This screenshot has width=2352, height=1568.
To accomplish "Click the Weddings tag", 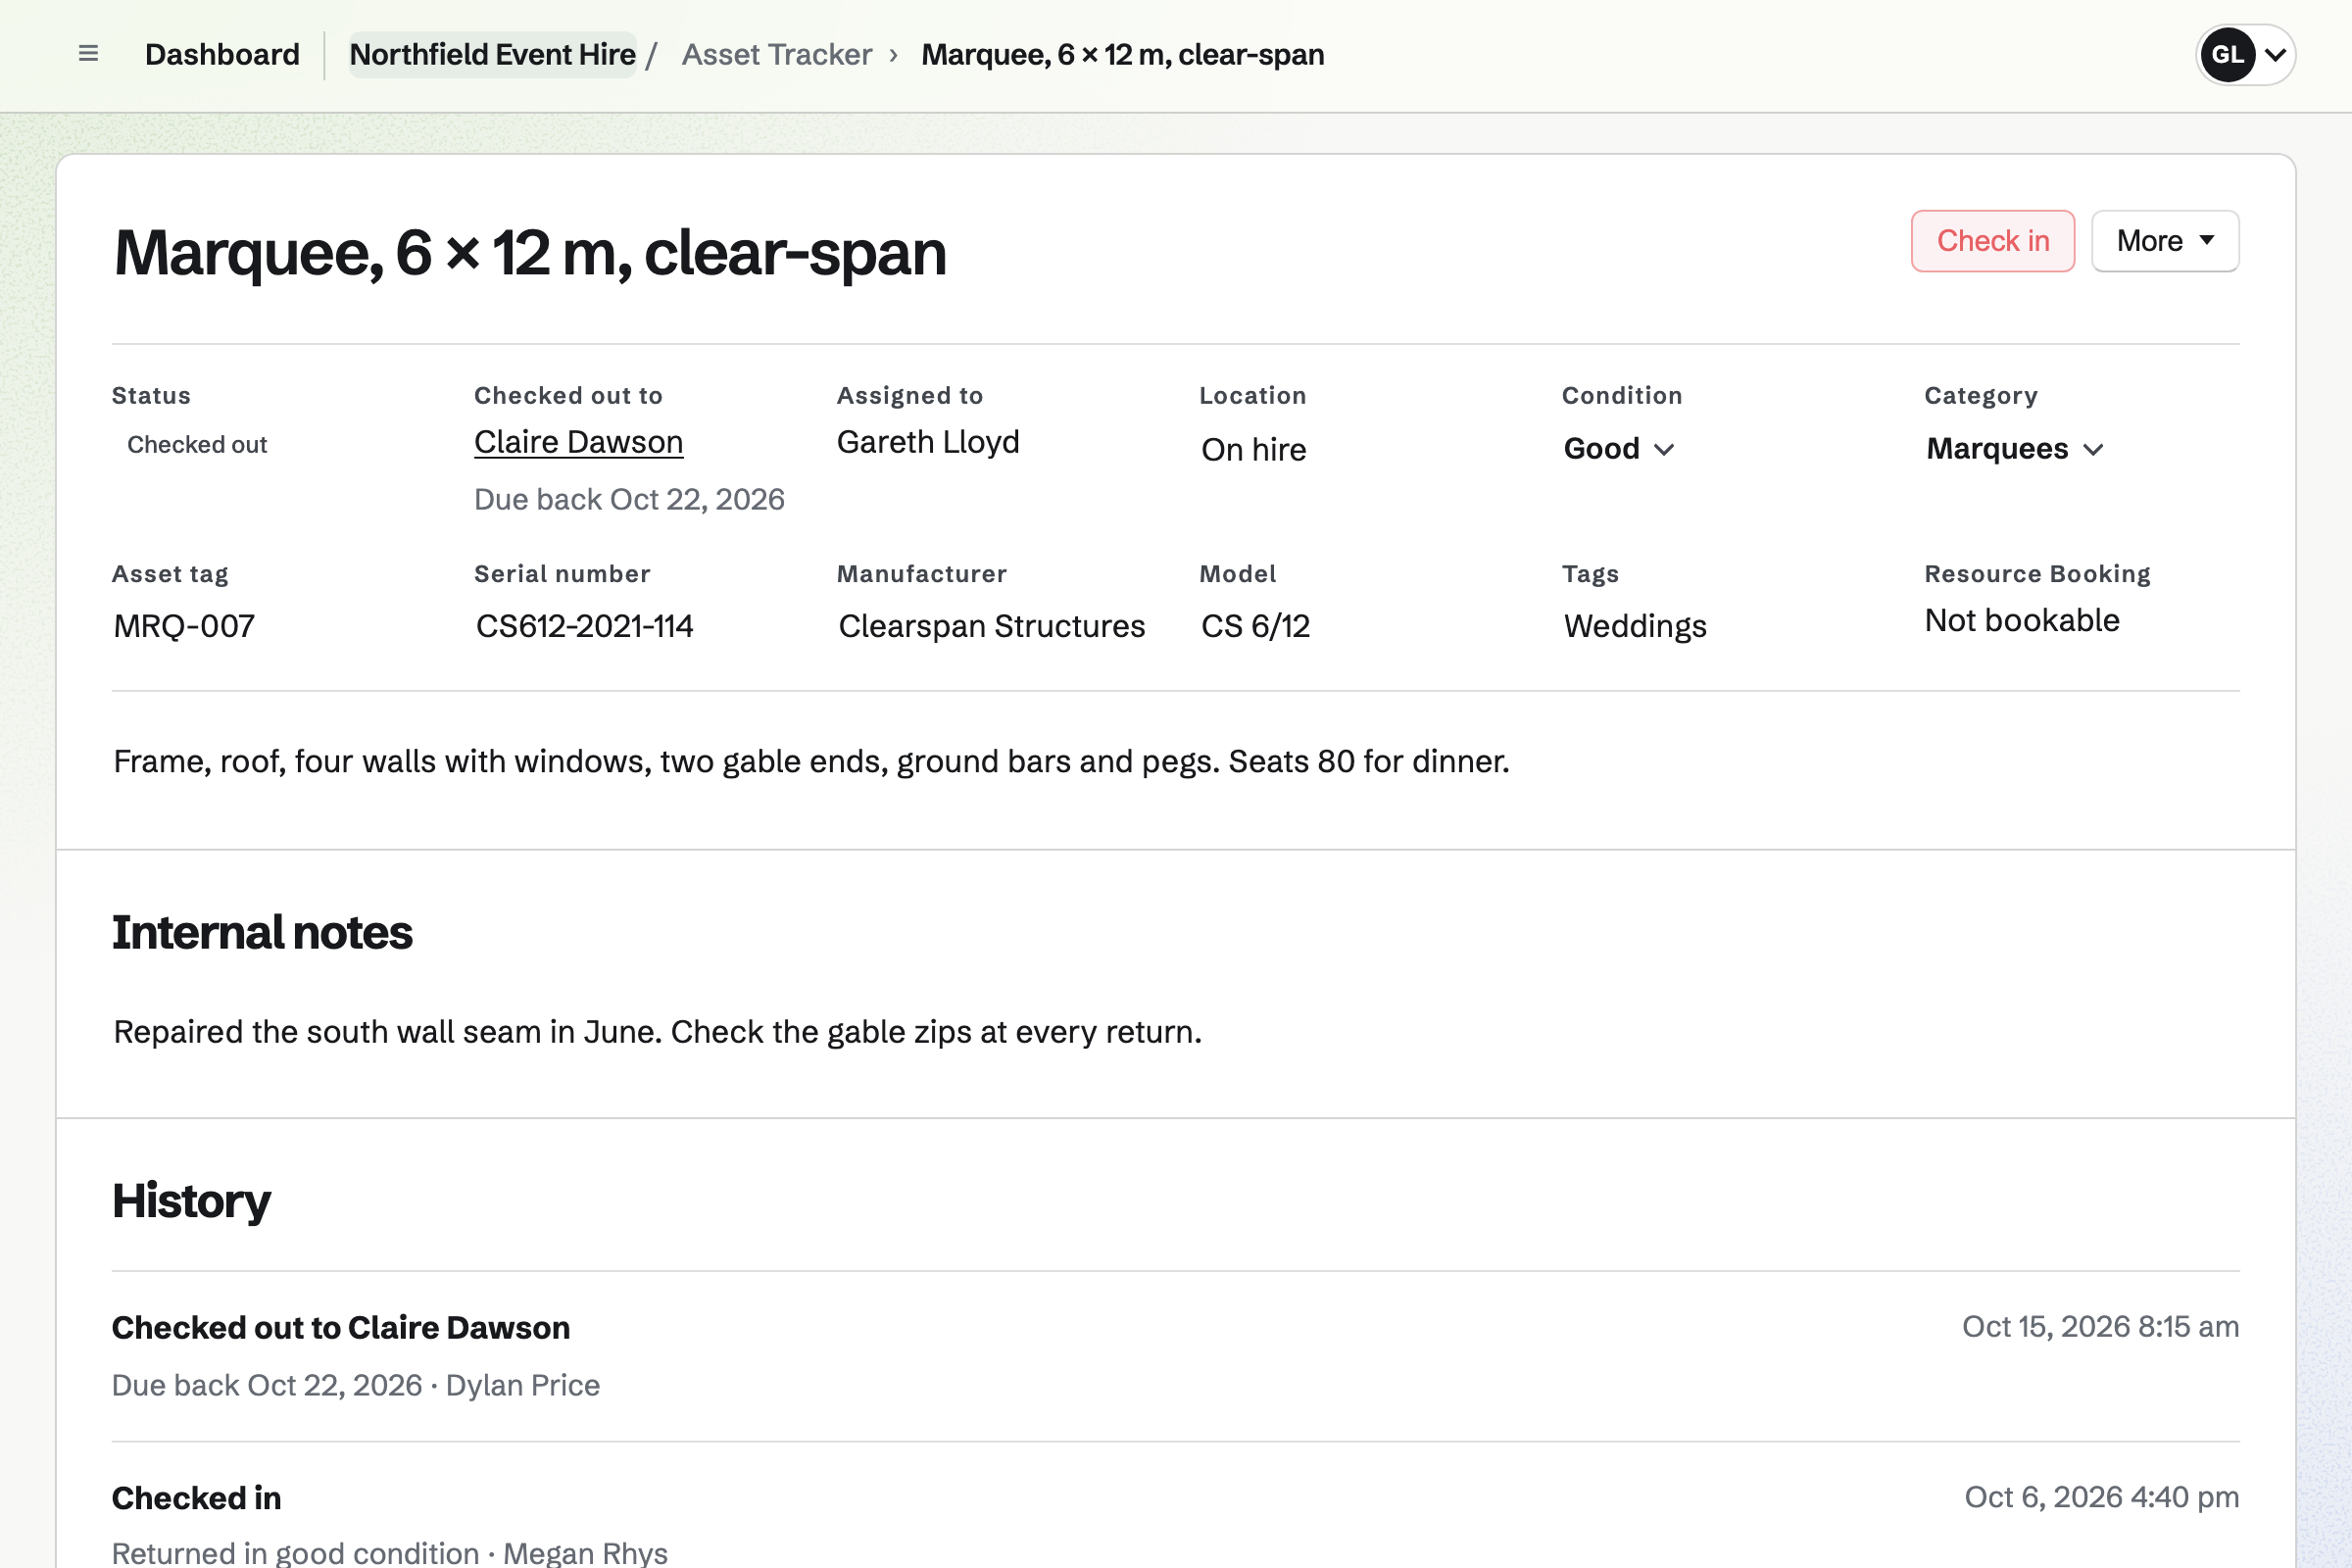I will (x=1635, y=626).
